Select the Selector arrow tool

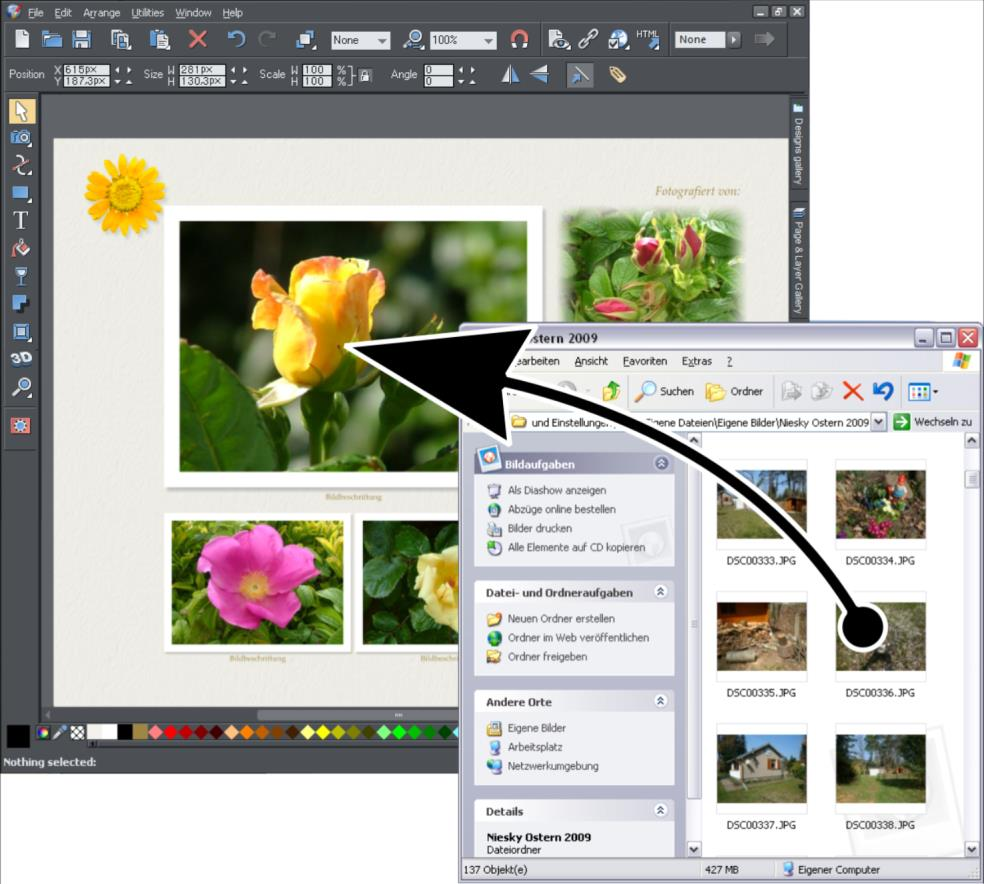(x=21, y=111)
